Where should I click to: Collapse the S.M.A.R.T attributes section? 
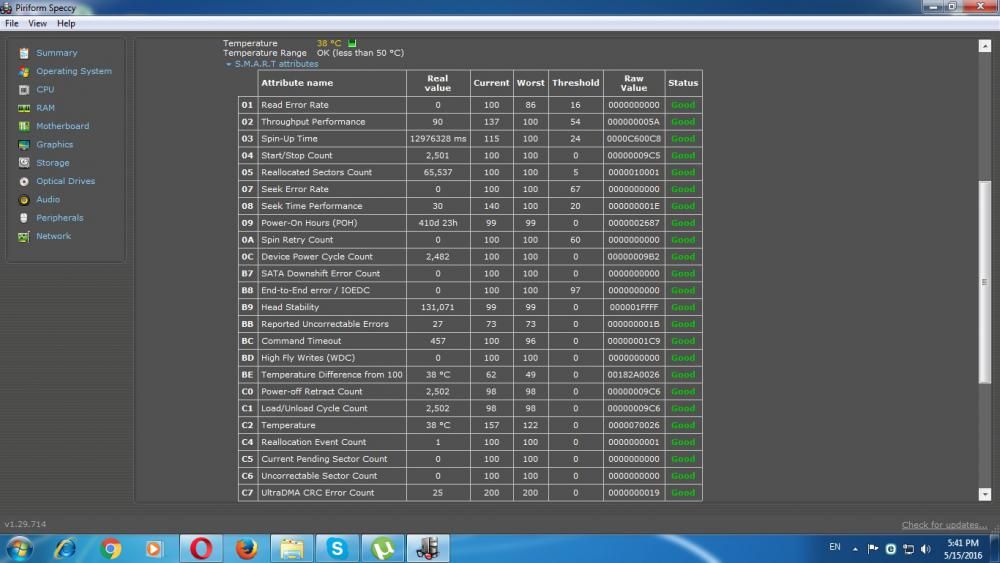228,64
